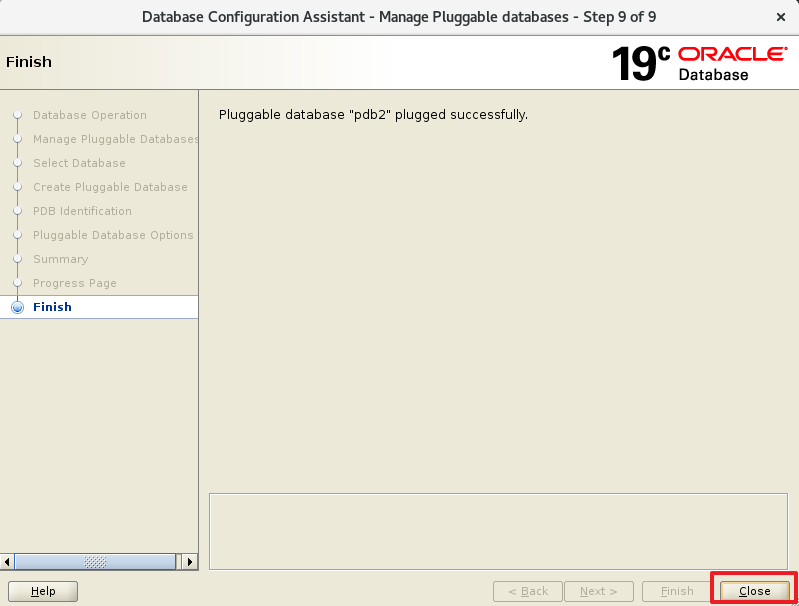Click the Finish page heading
This screenshot has width=799, height=606.
coord(29,62)
